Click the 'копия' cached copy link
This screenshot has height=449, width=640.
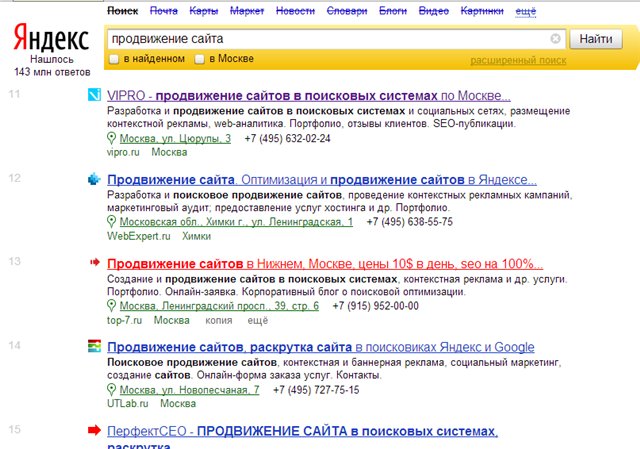(x=219, y=320)
